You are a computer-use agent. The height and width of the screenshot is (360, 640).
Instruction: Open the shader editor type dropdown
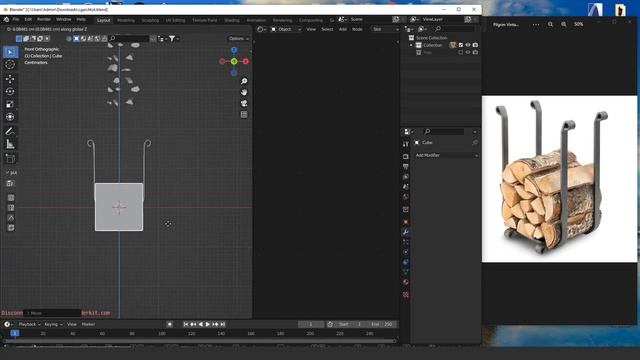pos(262,29)
